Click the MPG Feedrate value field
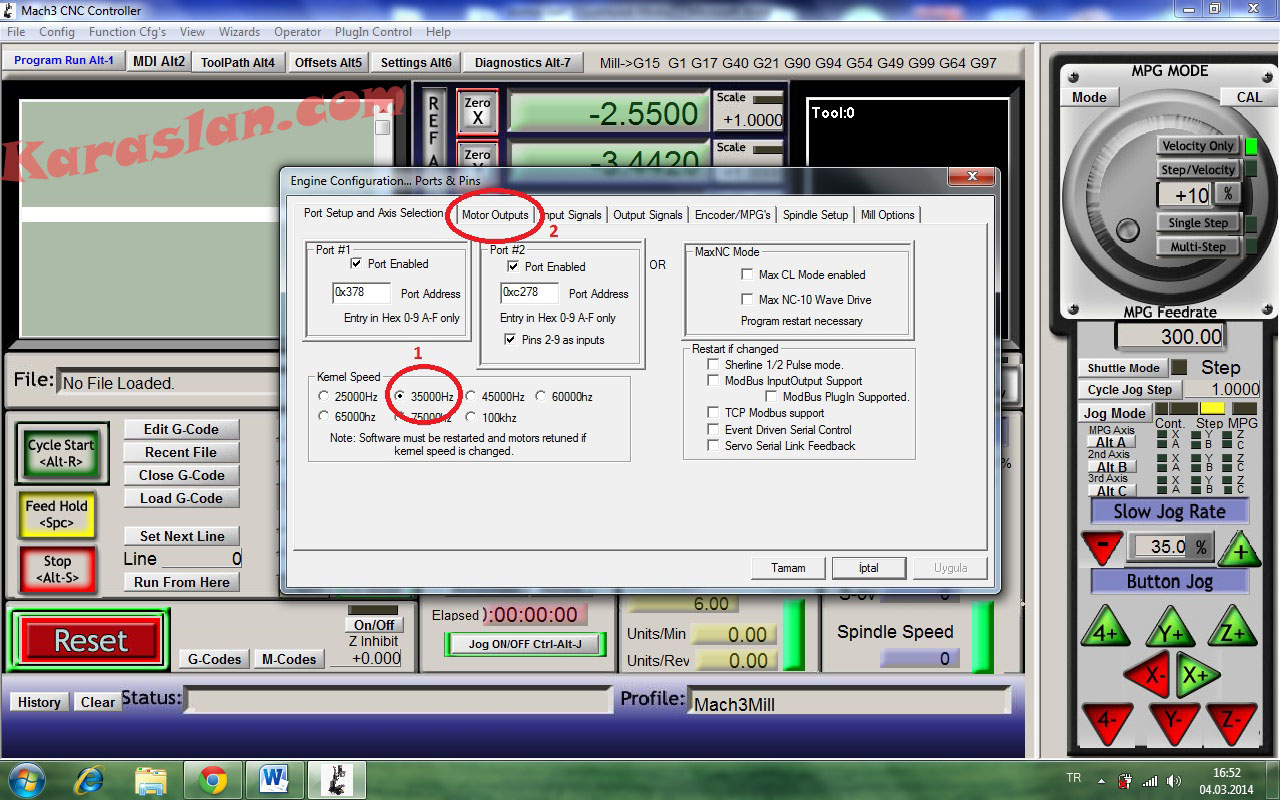The width and height of the screenshot is (1280, 800). pos(1171,337)
